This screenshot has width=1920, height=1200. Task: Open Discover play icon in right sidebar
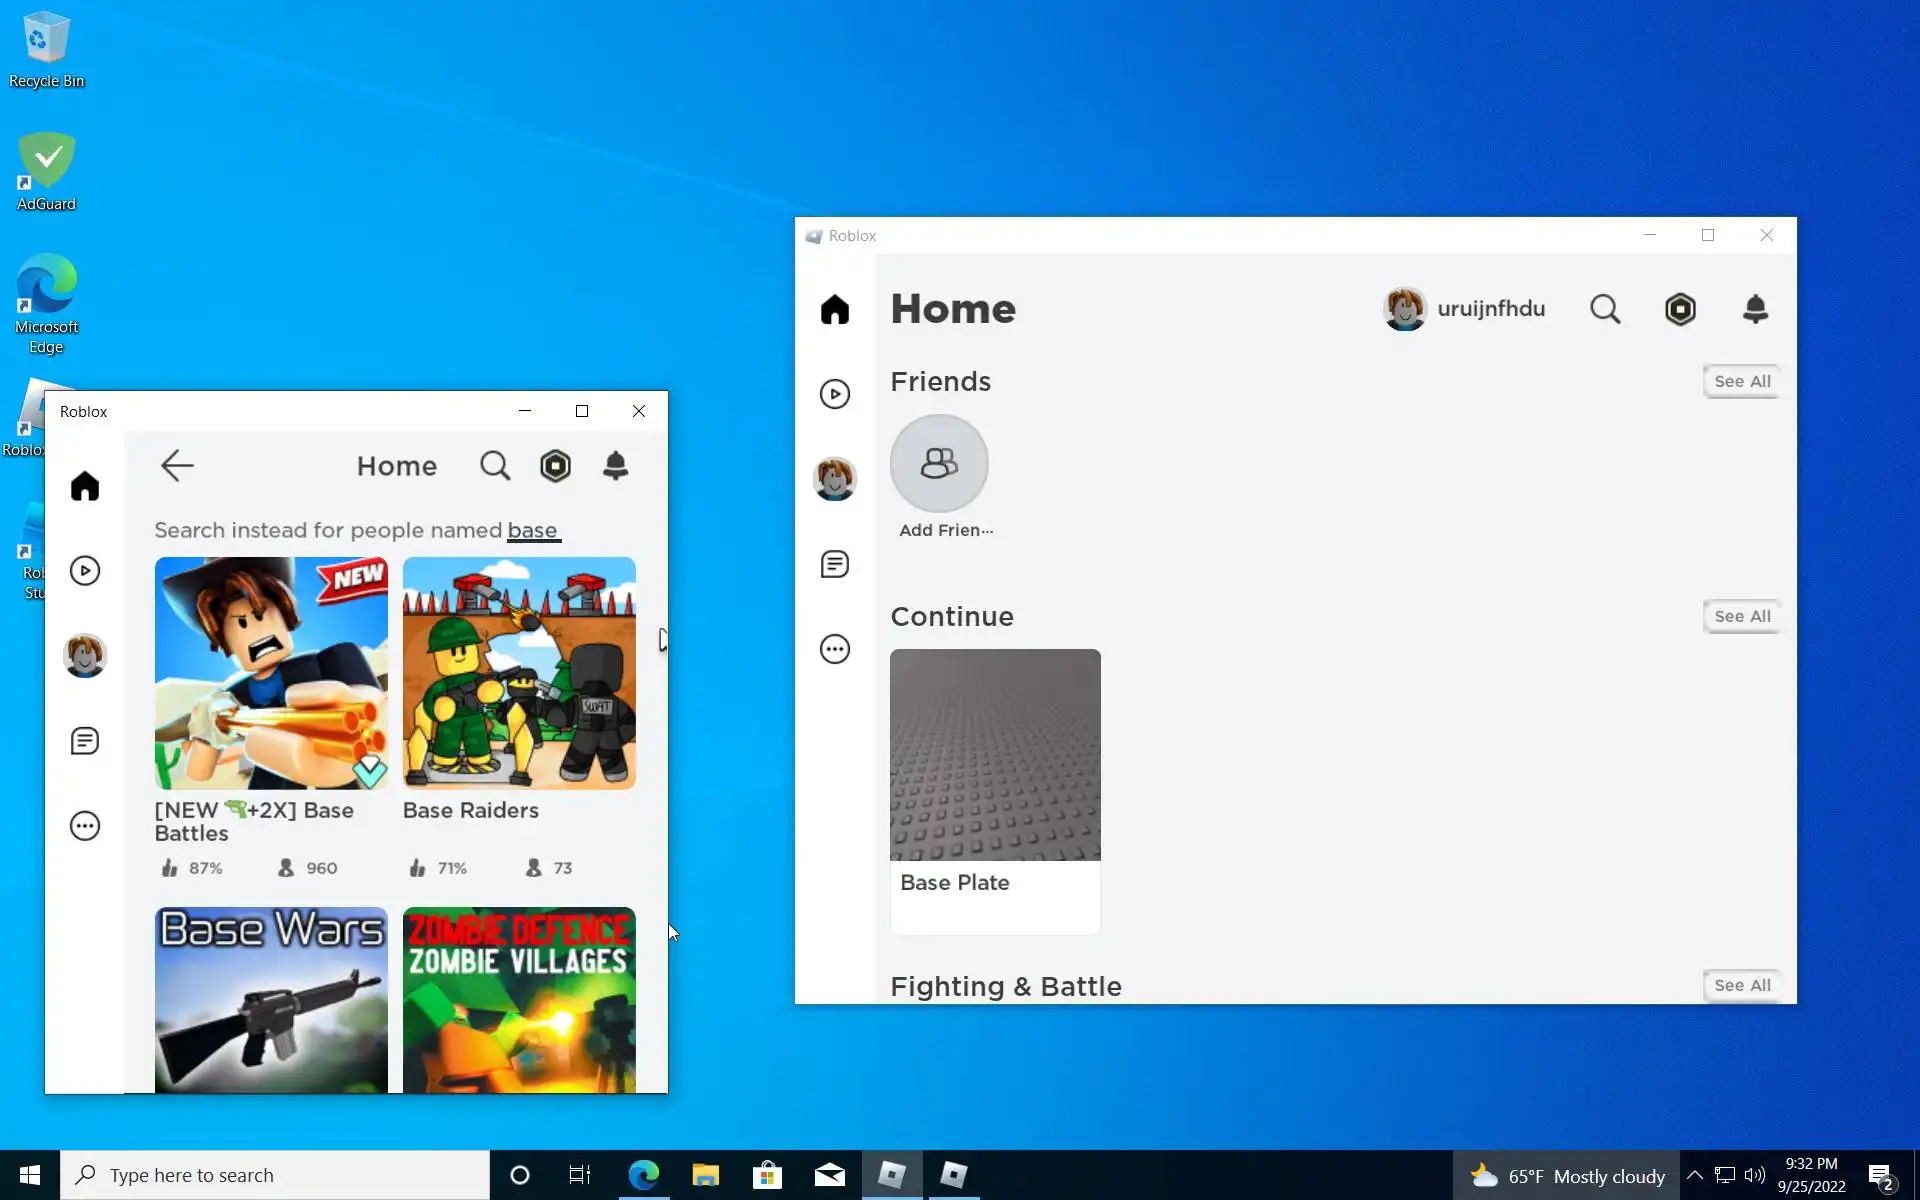[835, 394]
